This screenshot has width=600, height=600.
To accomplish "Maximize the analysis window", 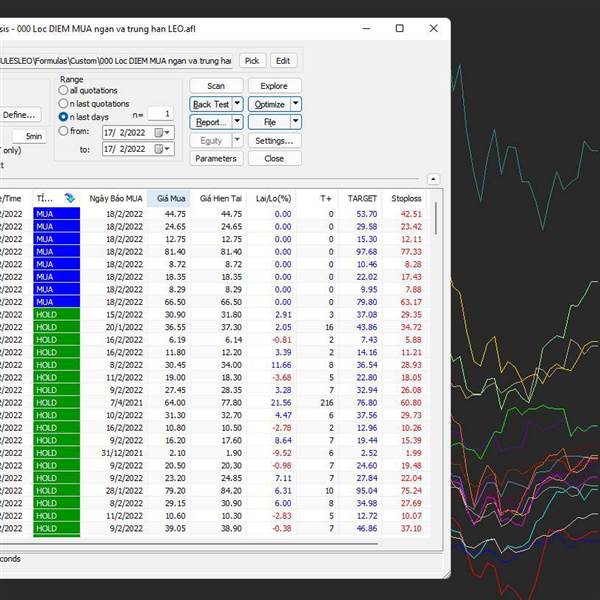I will [399, 29].
